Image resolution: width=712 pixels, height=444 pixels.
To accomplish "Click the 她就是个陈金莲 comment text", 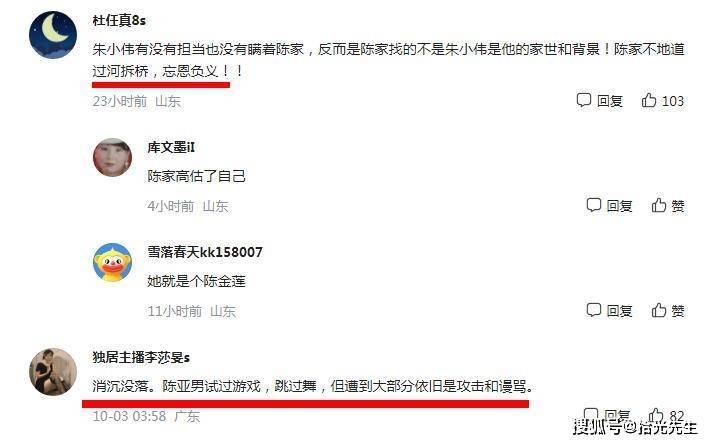I will click(196, 281).
